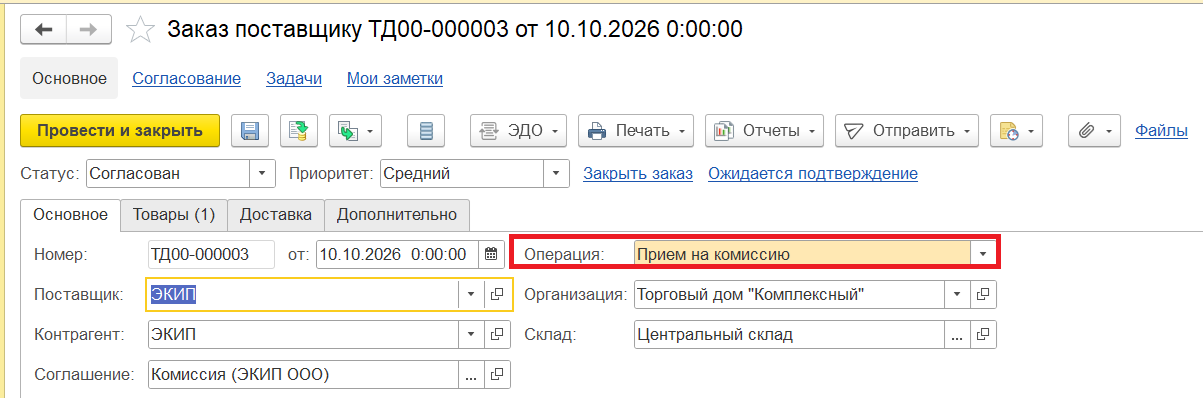Click Провести и закрыть button
This screenshot has height=398, width=1203.
click(120, 130)
